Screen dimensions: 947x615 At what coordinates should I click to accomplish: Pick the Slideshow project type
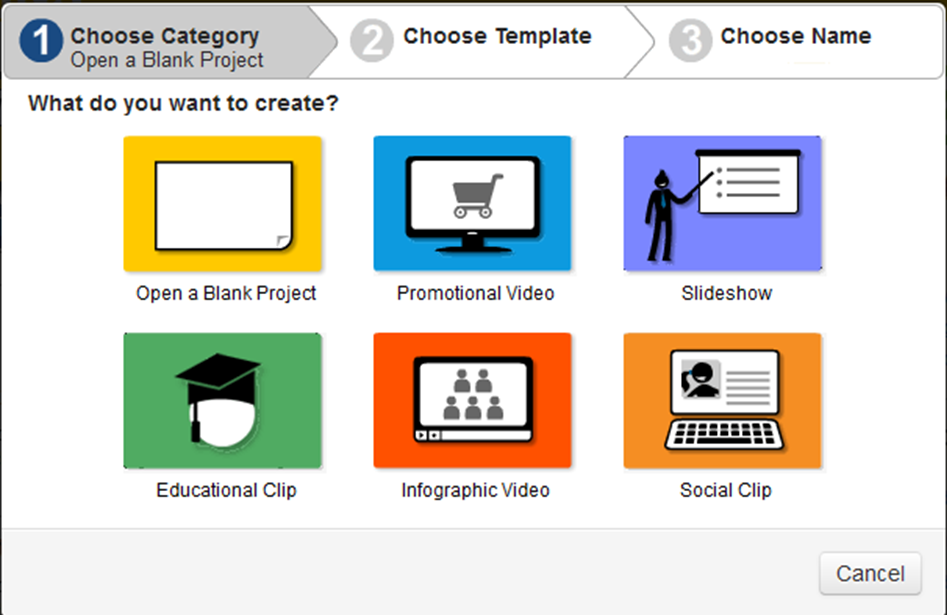tap(722, 202)
